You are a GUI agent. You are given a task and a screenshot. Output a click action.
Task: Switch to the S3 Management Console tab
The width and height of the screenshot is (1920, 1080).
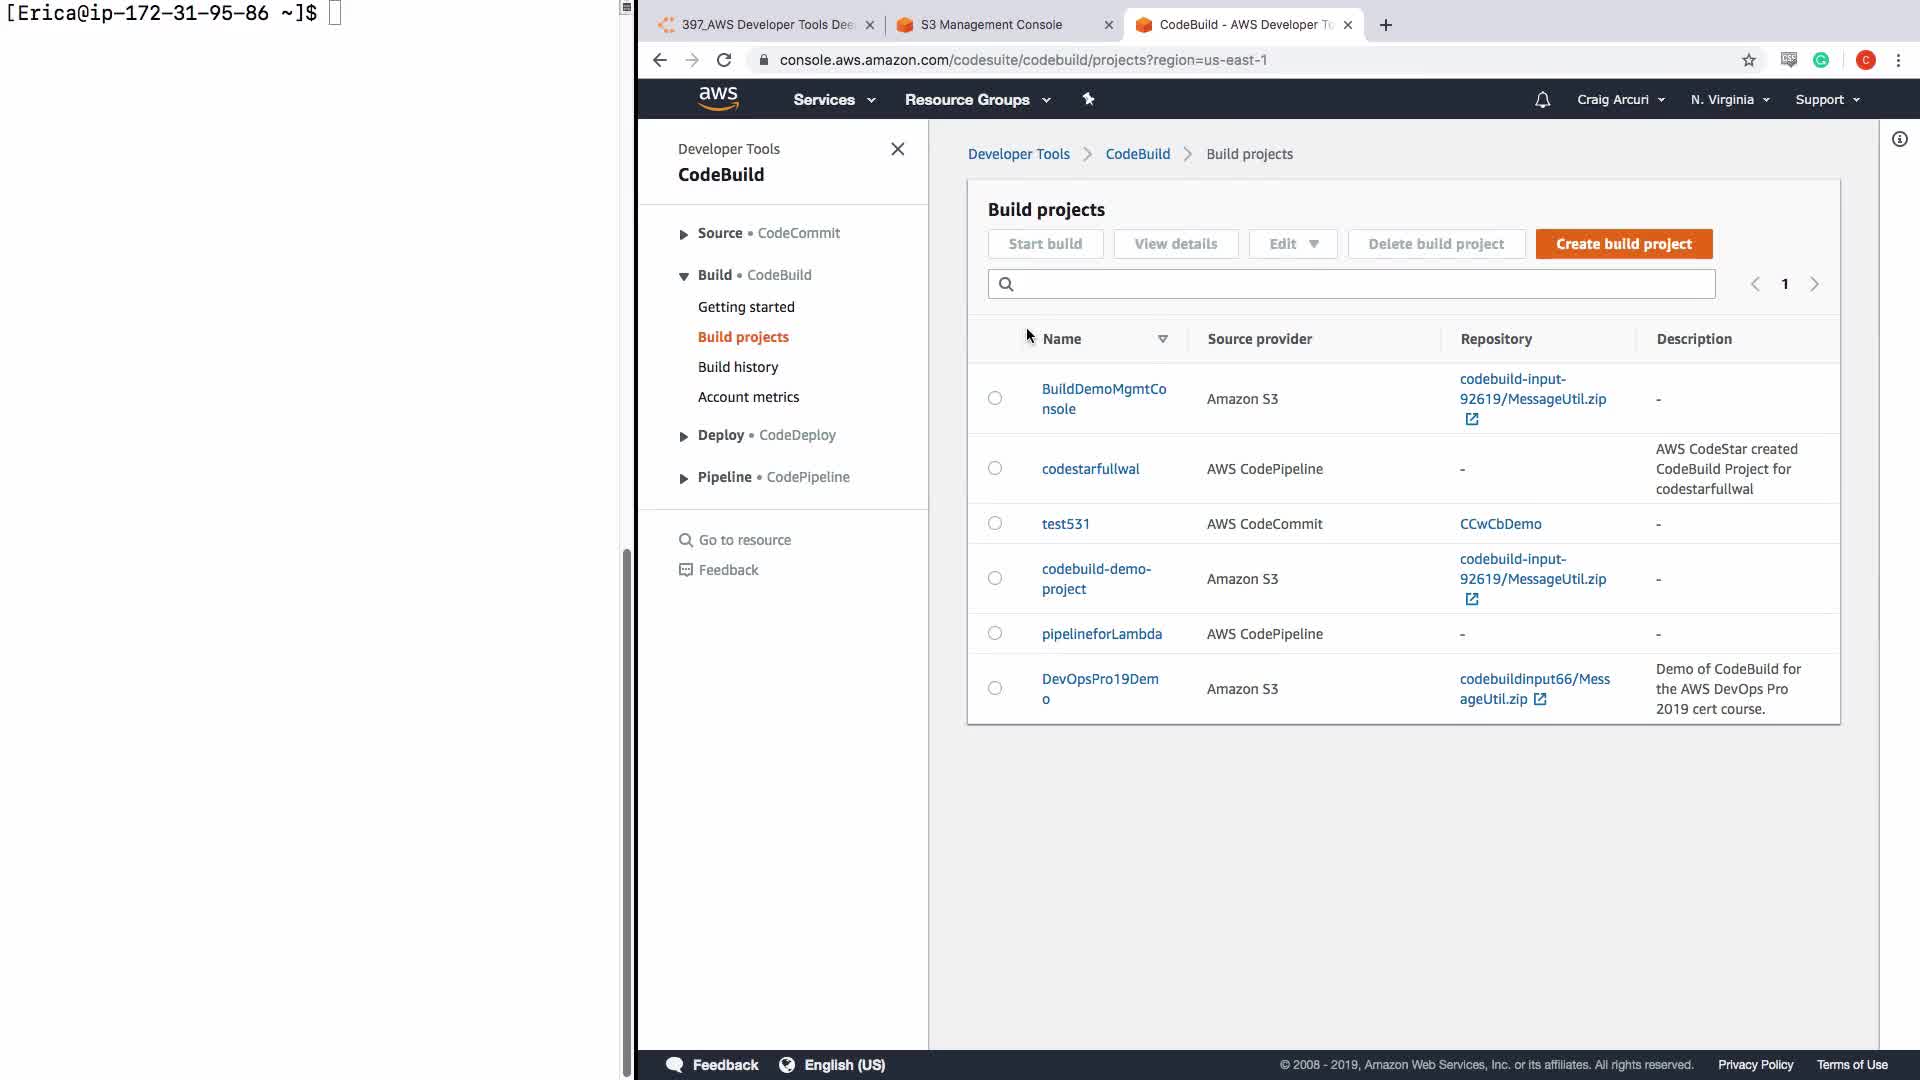coord(991,25)
